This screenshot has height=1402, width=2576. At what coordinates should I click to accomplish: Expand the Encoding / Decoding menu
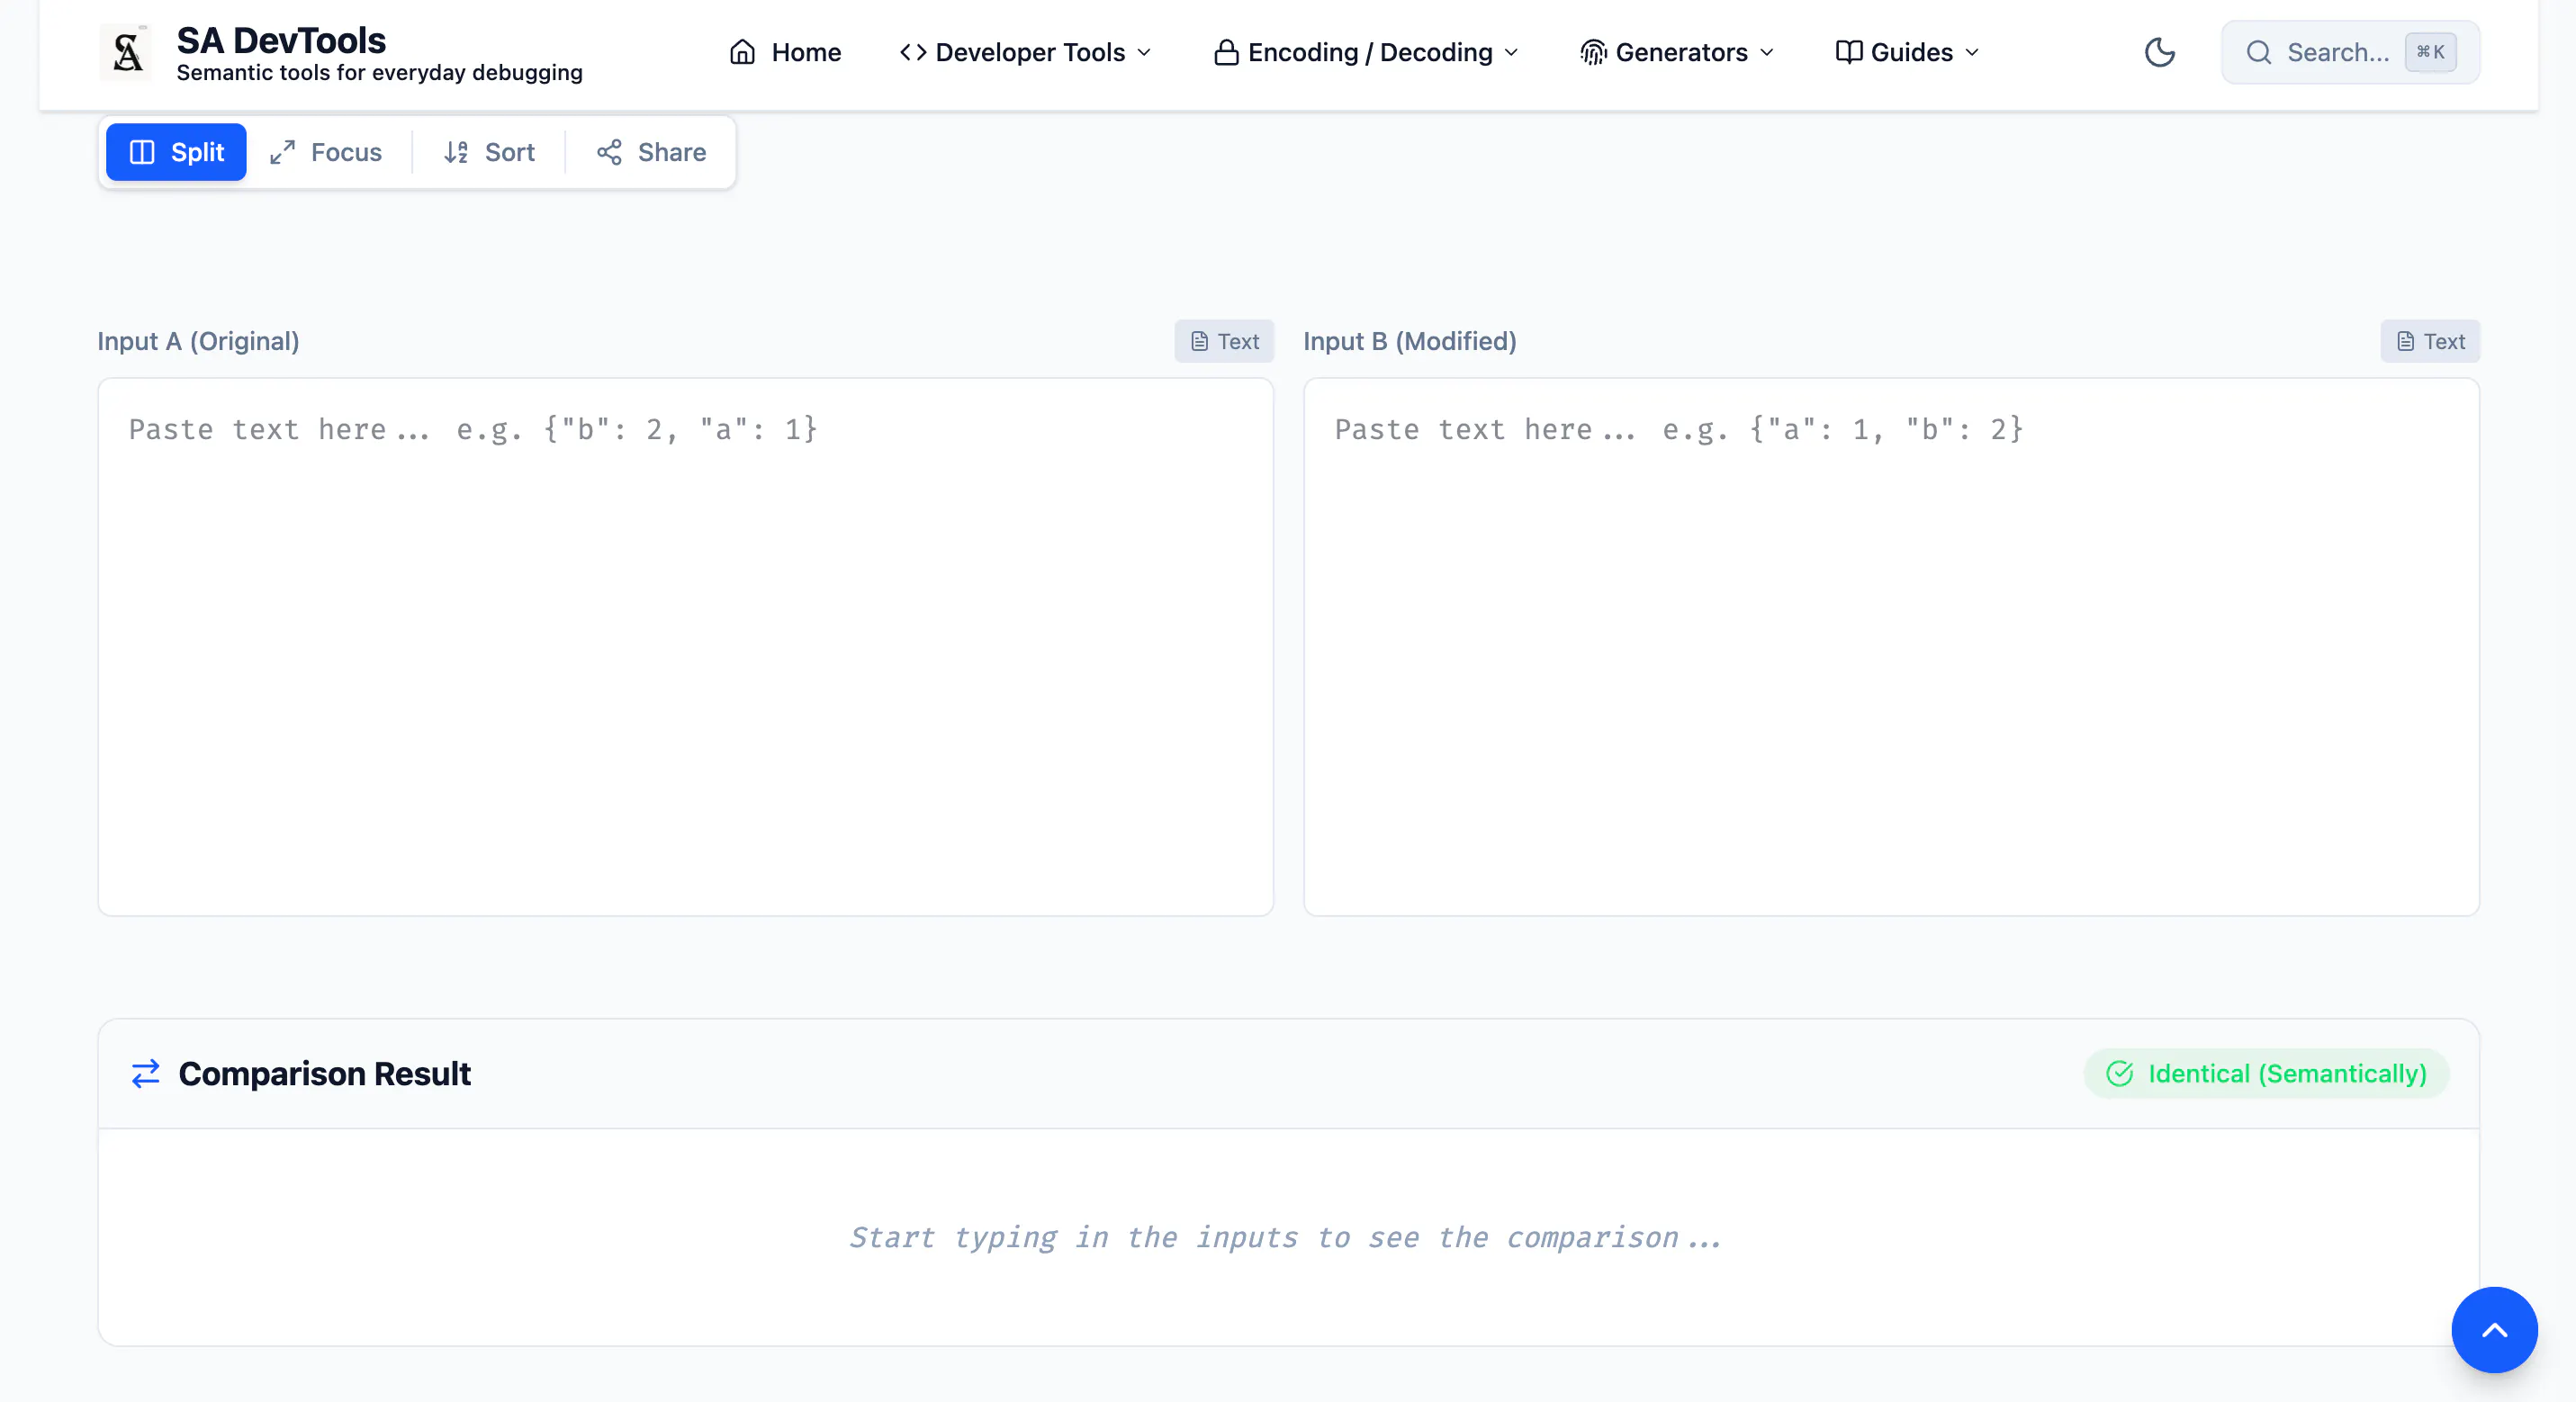1366,52
